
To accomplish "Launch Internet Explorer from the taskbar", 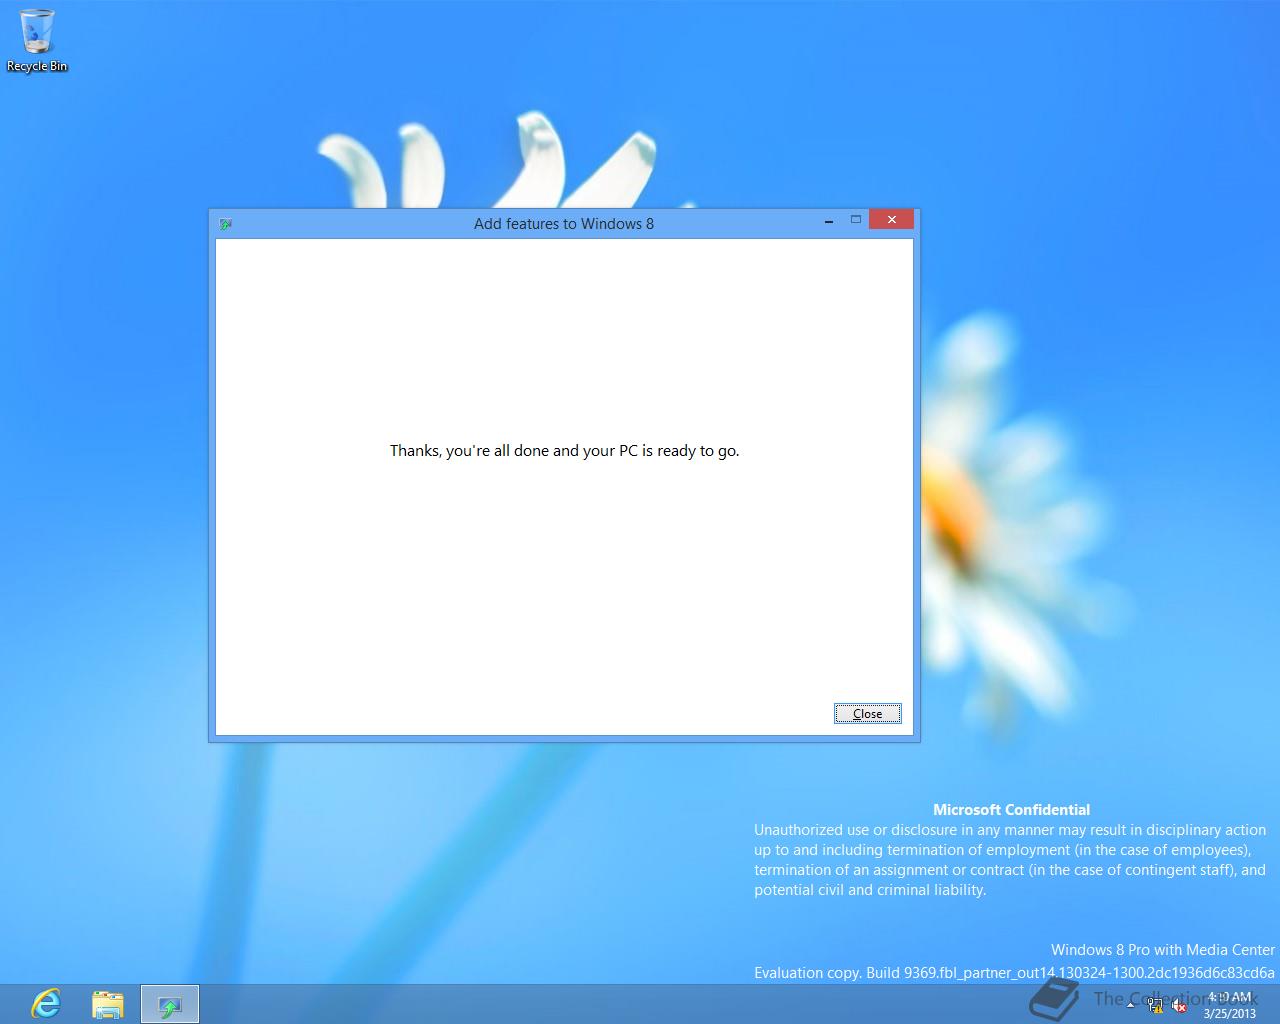I will point(46,1003).
